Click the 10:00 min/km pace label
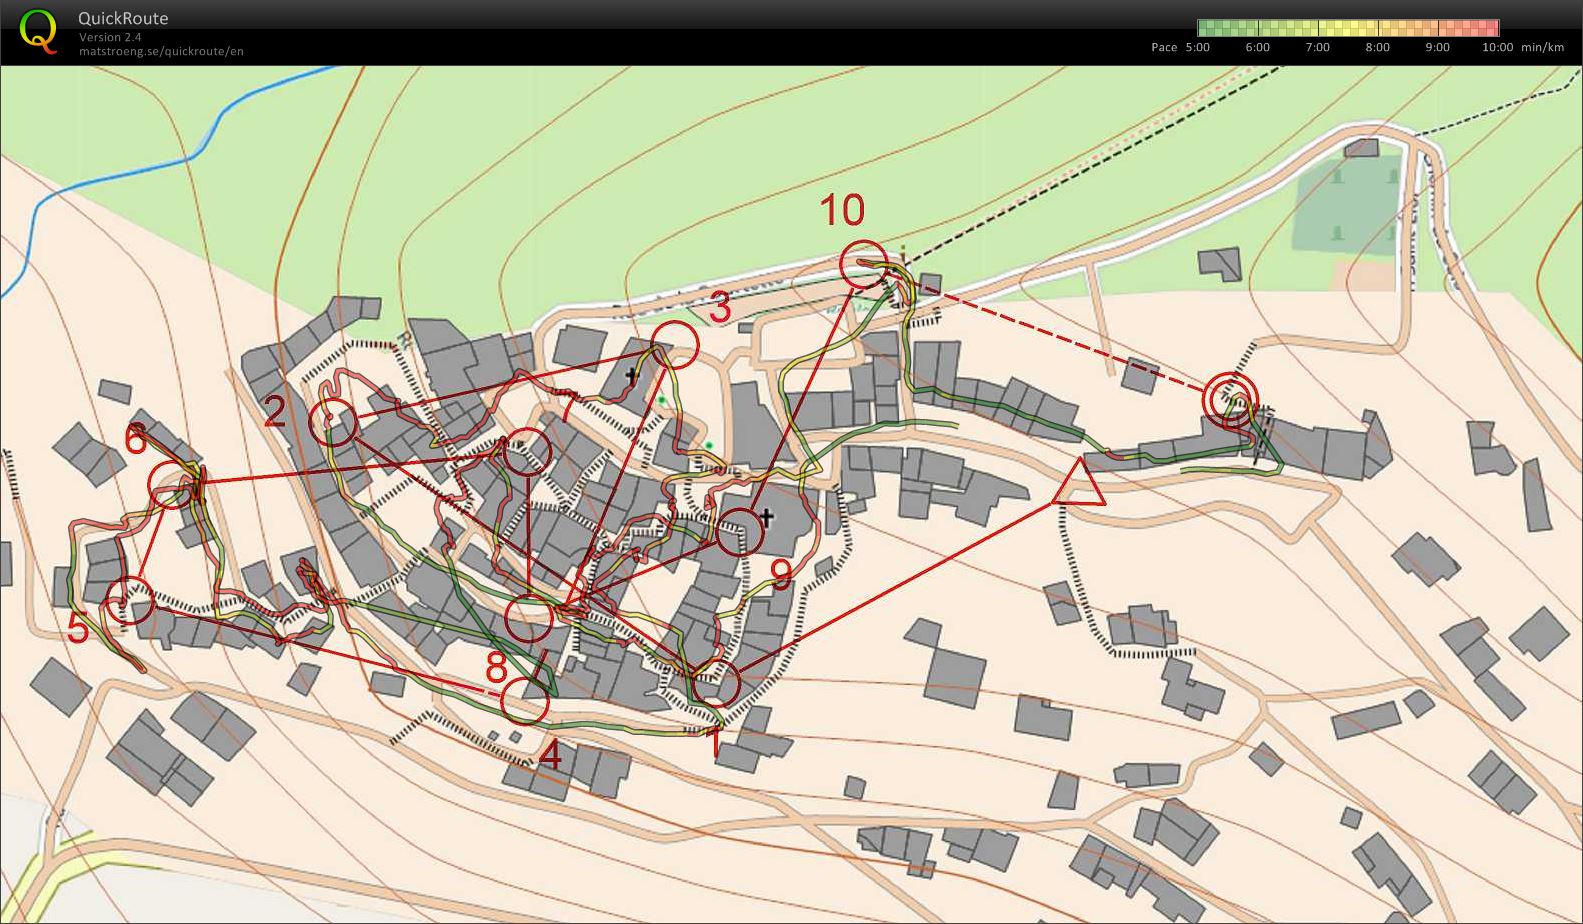Screen dimensions: 1583x924 1523,47
